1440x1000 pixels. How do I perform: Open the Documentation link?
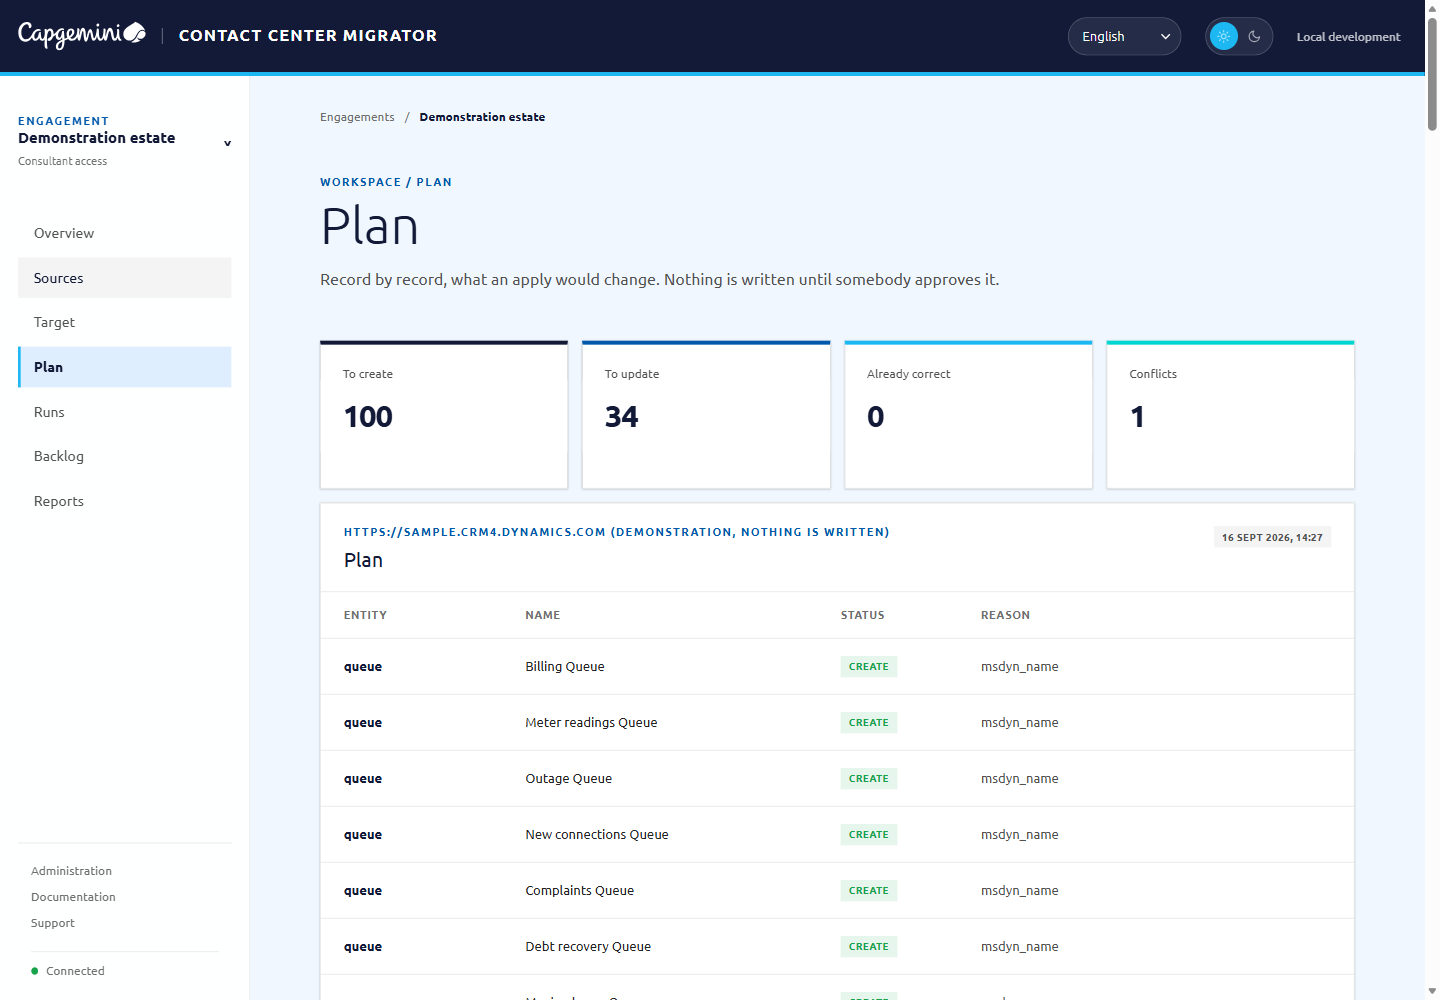(73, 897)
